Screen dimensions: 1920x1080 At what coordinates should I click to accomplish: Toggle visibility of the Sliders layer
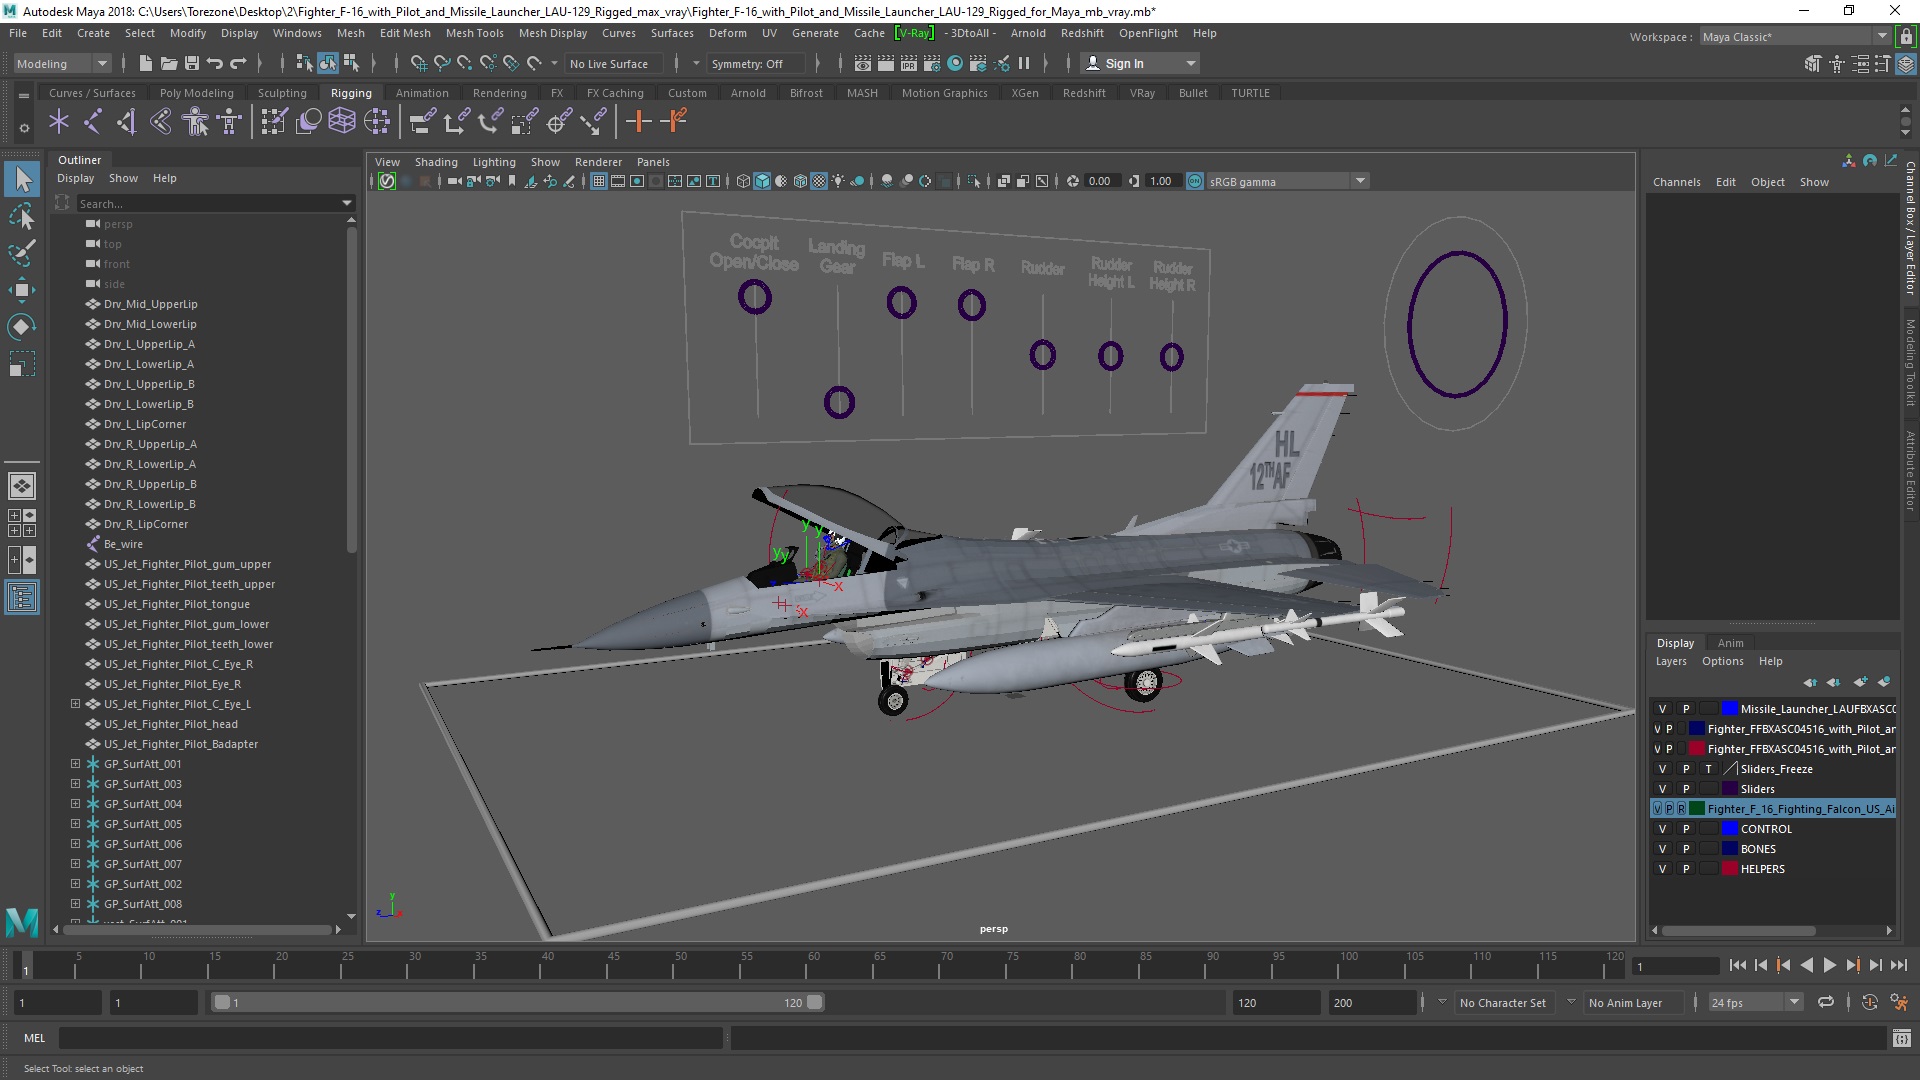1662,789
